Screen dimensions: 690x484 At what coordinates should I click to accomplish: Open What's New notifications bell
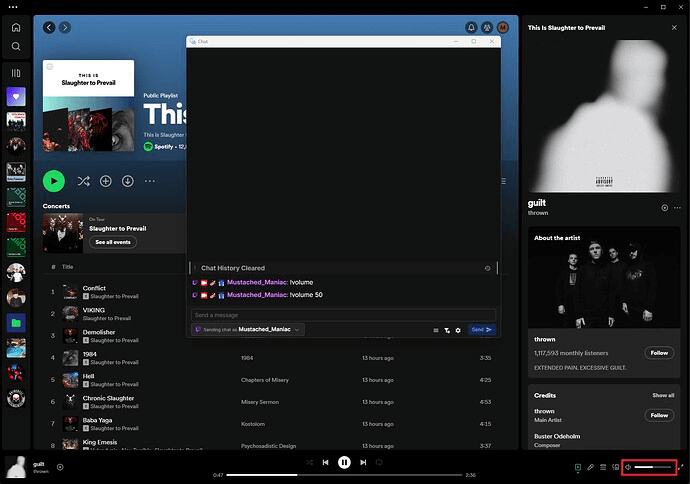(x=471, y=28)
